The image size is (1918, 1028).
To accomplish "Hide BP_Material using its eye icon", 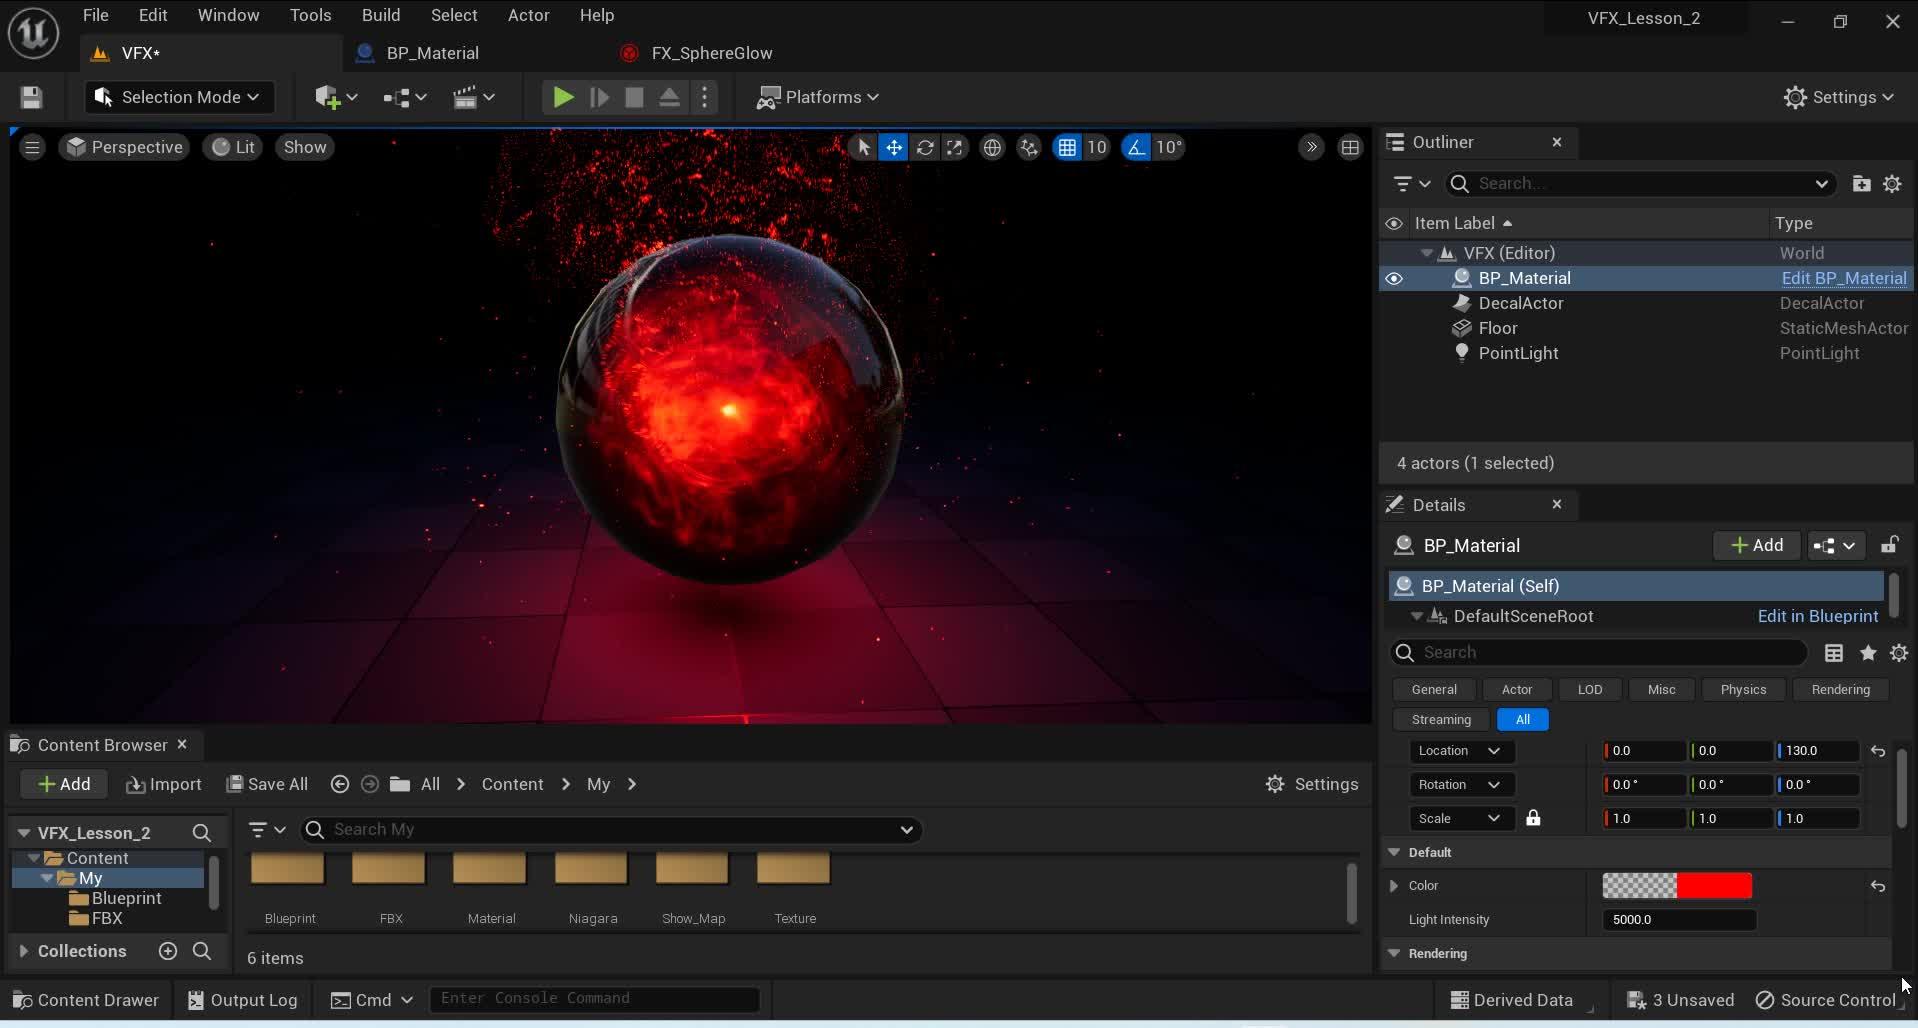I will (1394, 278).
